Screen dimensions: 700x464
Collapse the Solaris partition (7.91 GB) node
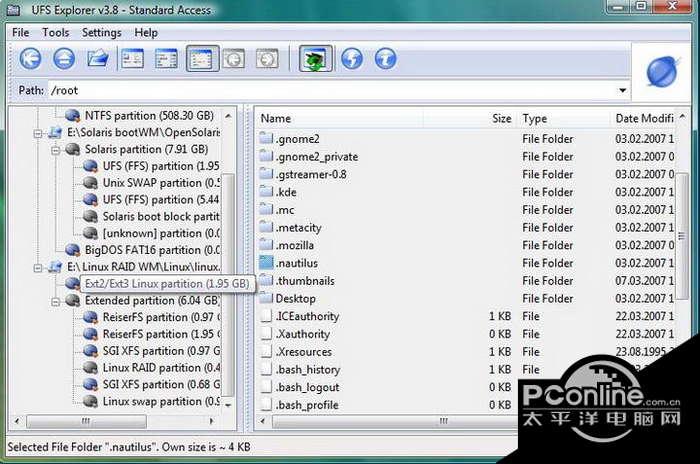click(55, 150)
